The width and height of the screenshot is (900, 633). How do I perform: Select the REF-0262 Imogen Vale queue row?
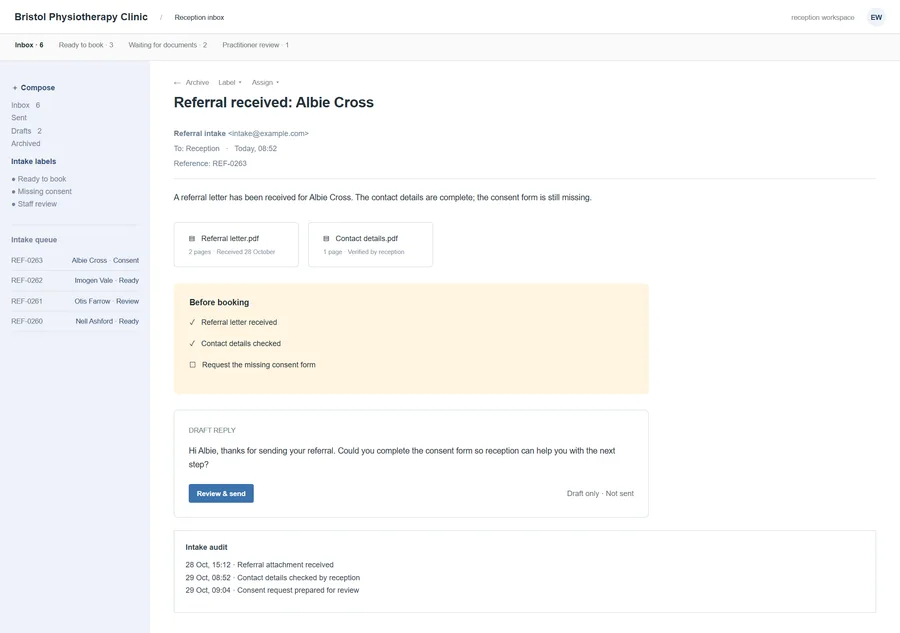point(75,281)
